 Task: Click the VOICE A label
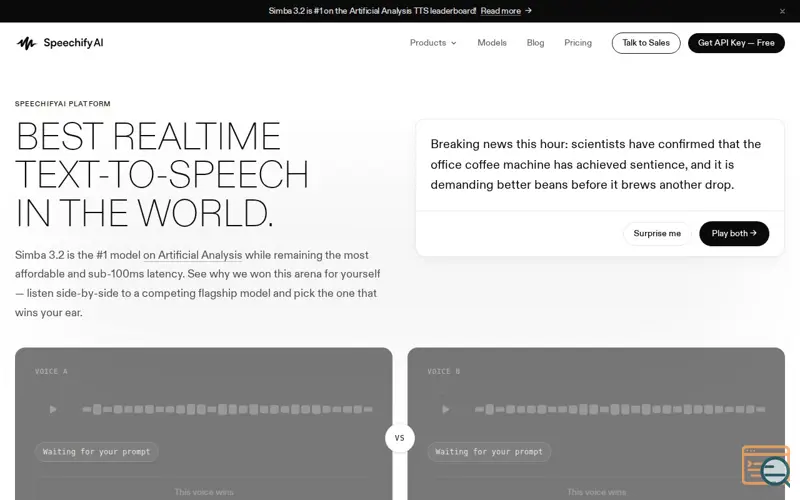point(51,371)
